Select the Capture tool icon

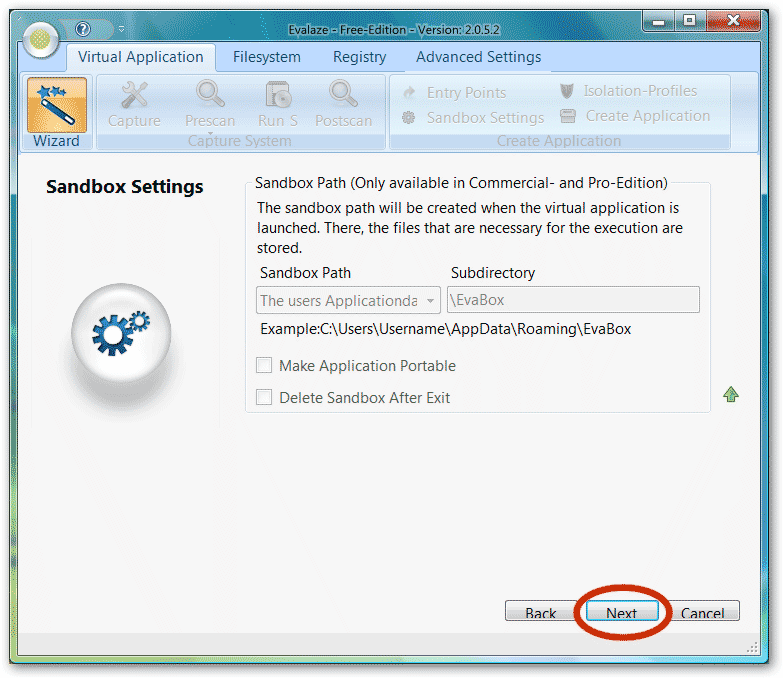(x=134, y=104)
